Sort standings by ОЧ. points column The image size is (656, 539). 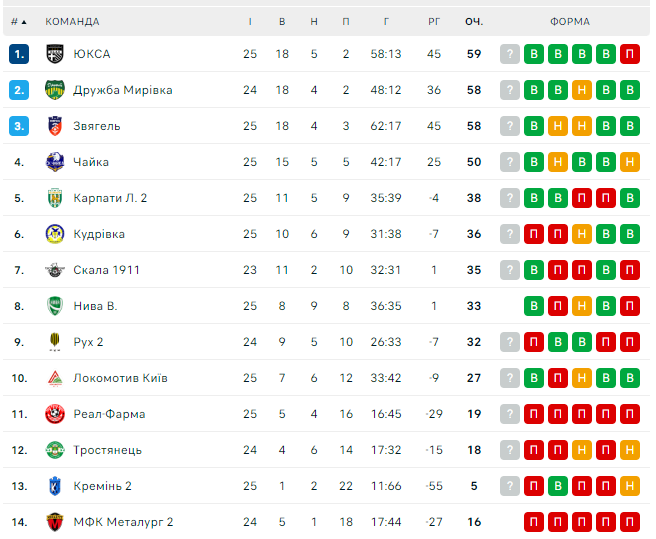tap(474, 21)
